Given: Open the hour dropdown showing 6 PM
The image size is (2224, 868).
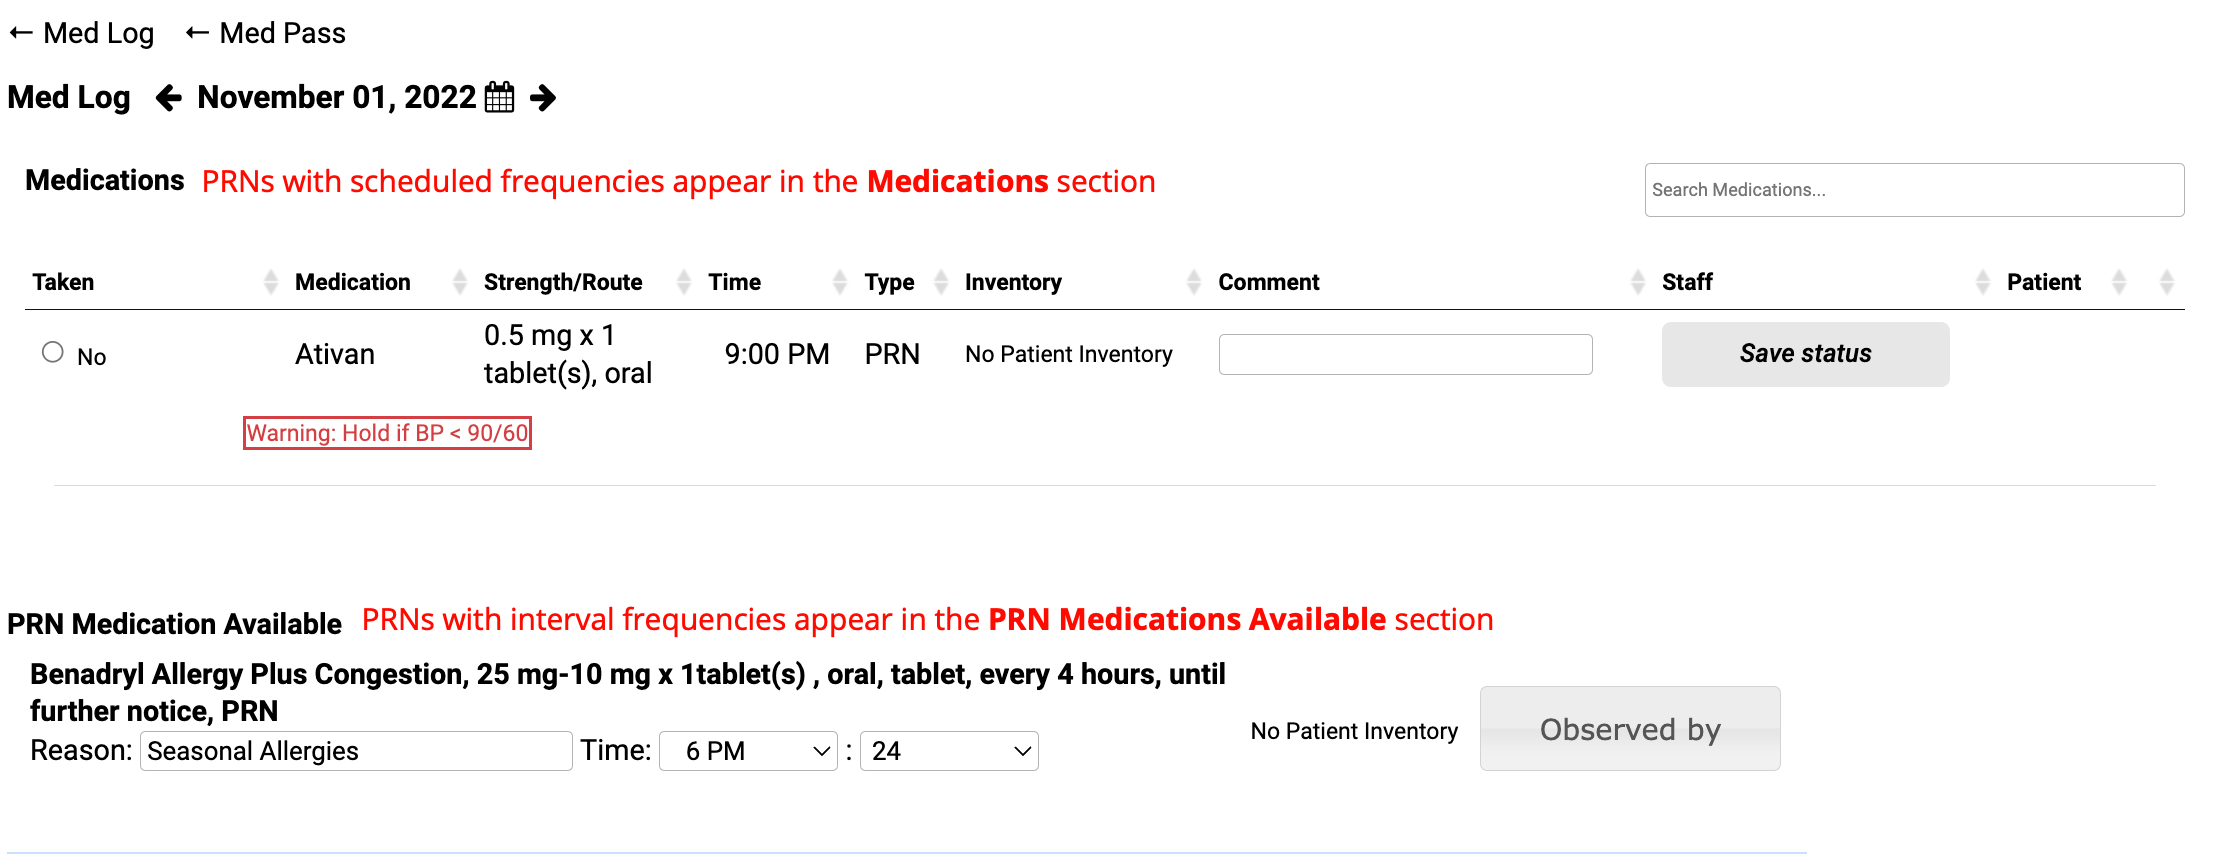Looking at the screenshot, I should click(748, 751).
